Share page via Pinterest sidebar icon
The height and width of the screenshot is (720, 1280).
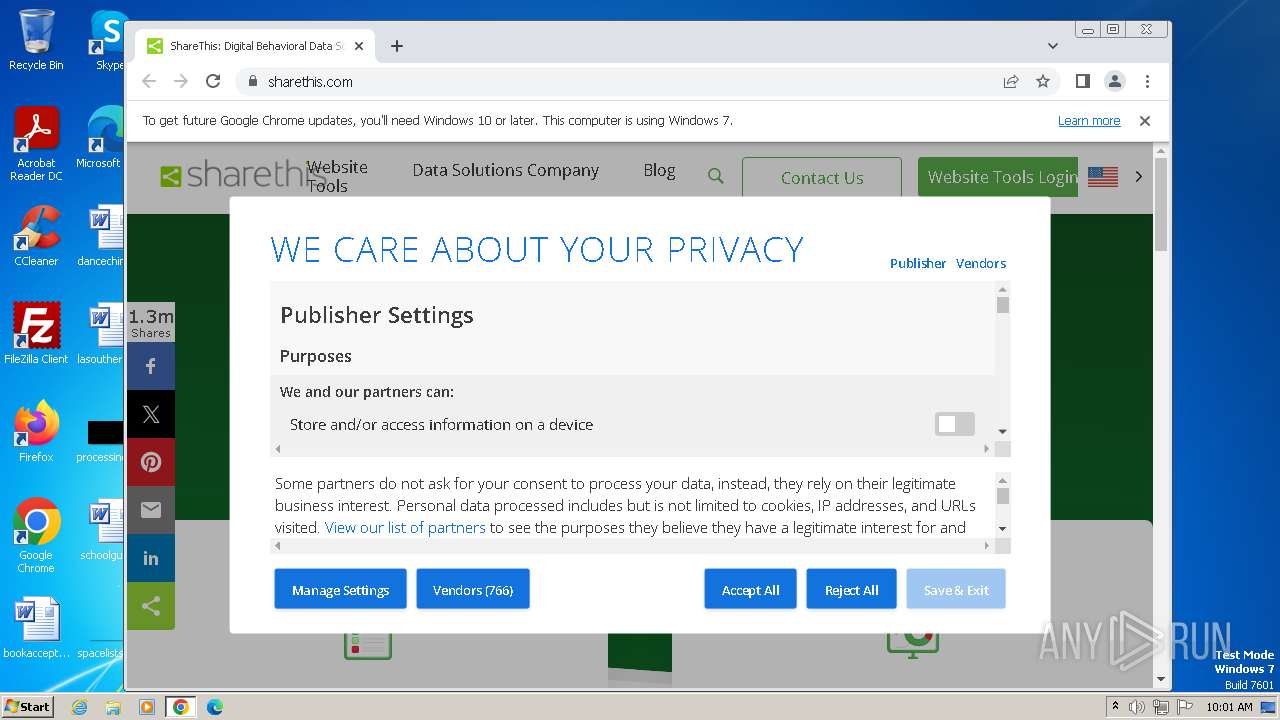coord(151,462)
